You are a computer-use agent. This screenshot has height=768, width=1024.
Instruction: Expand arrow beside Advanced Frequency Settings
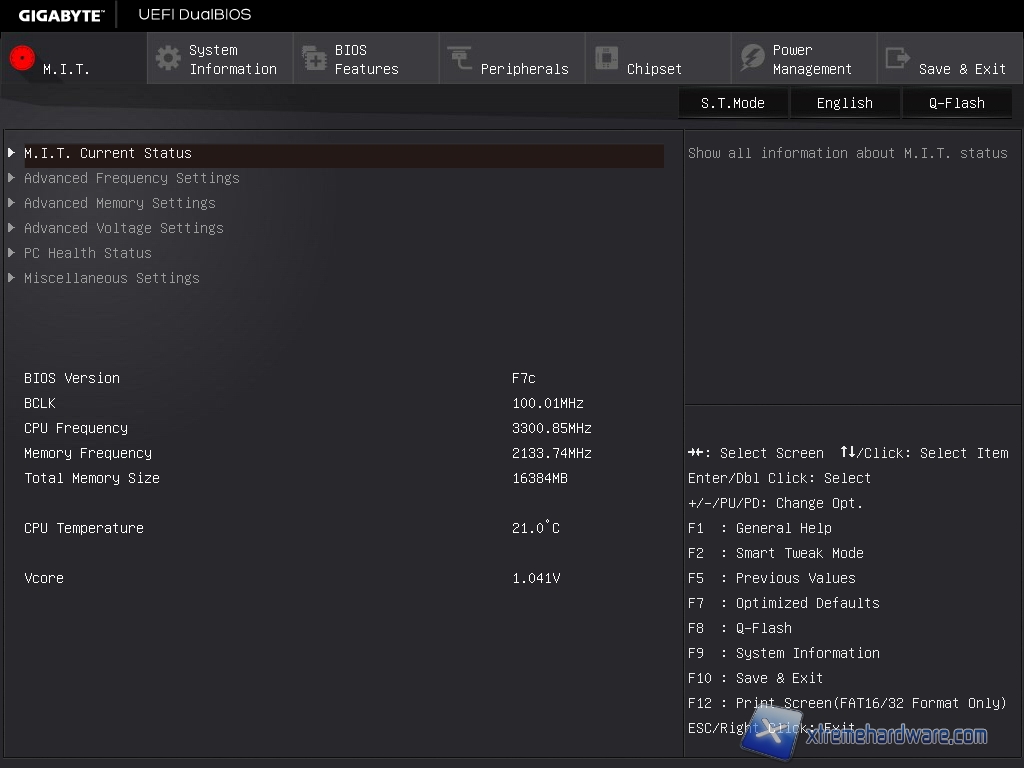11,178
